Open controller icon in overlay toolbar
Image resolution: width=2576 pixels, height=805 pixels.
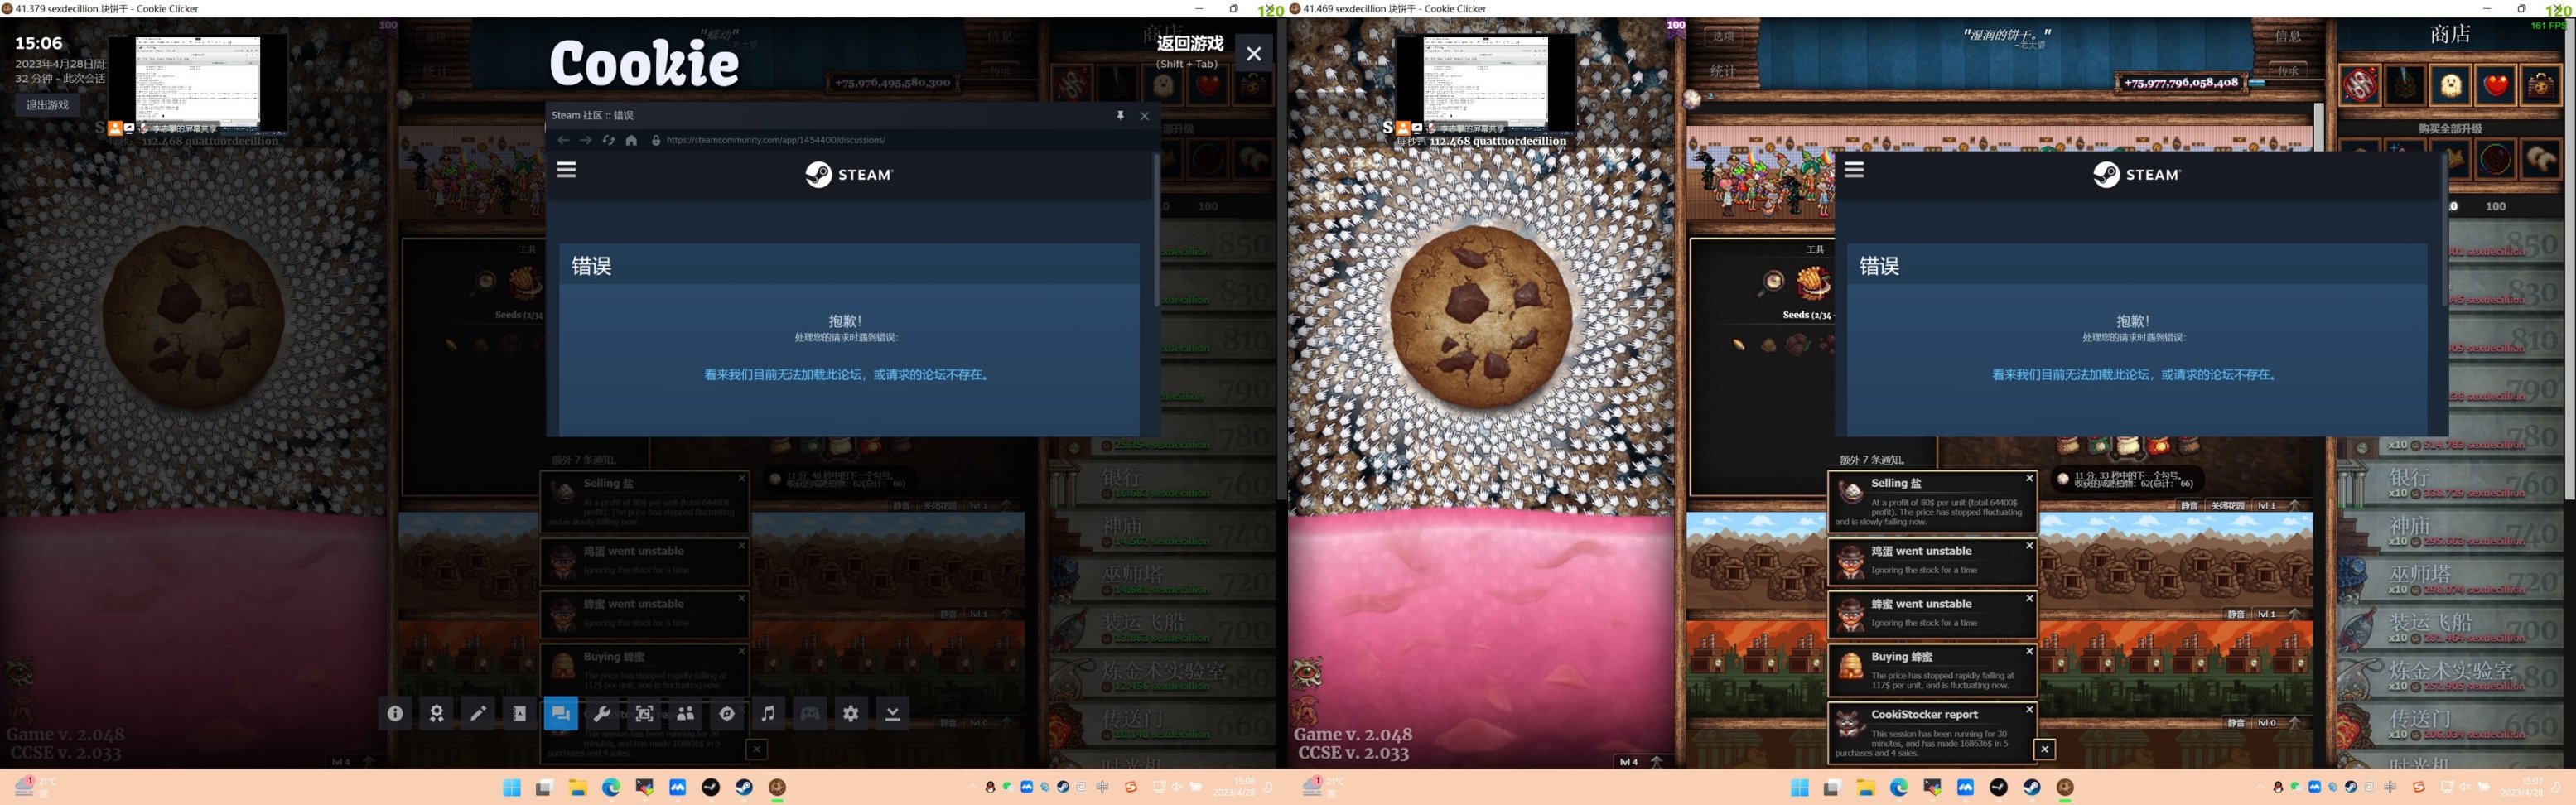tap(810, 713)
